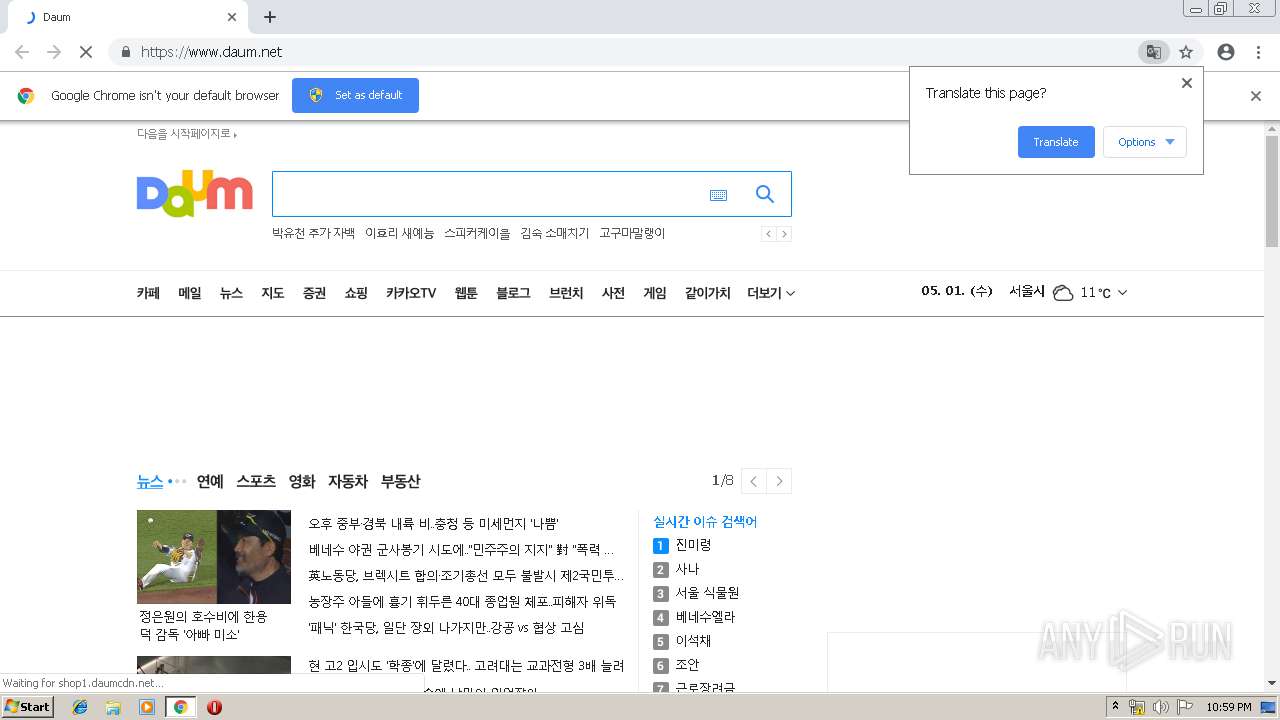Show previous trending search suggestions
The width and height of the screenshot is (1280, 720).
(769, 234)
